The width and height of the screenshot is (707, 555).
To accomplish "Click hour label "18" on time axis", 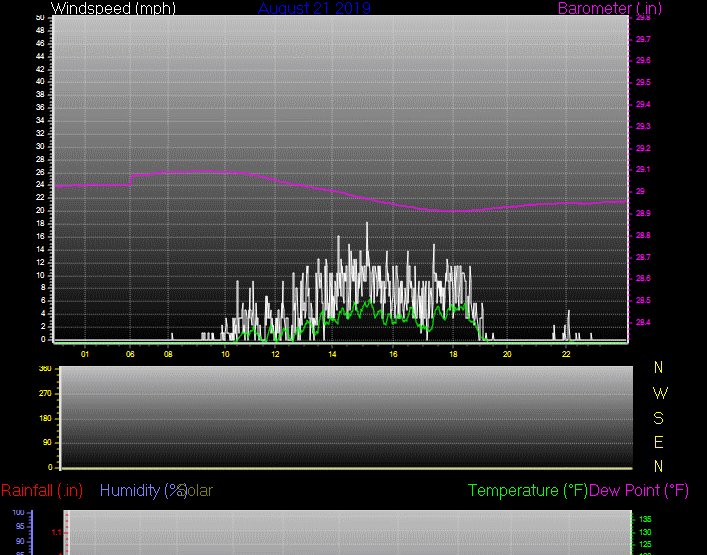I will pos(453,354).
